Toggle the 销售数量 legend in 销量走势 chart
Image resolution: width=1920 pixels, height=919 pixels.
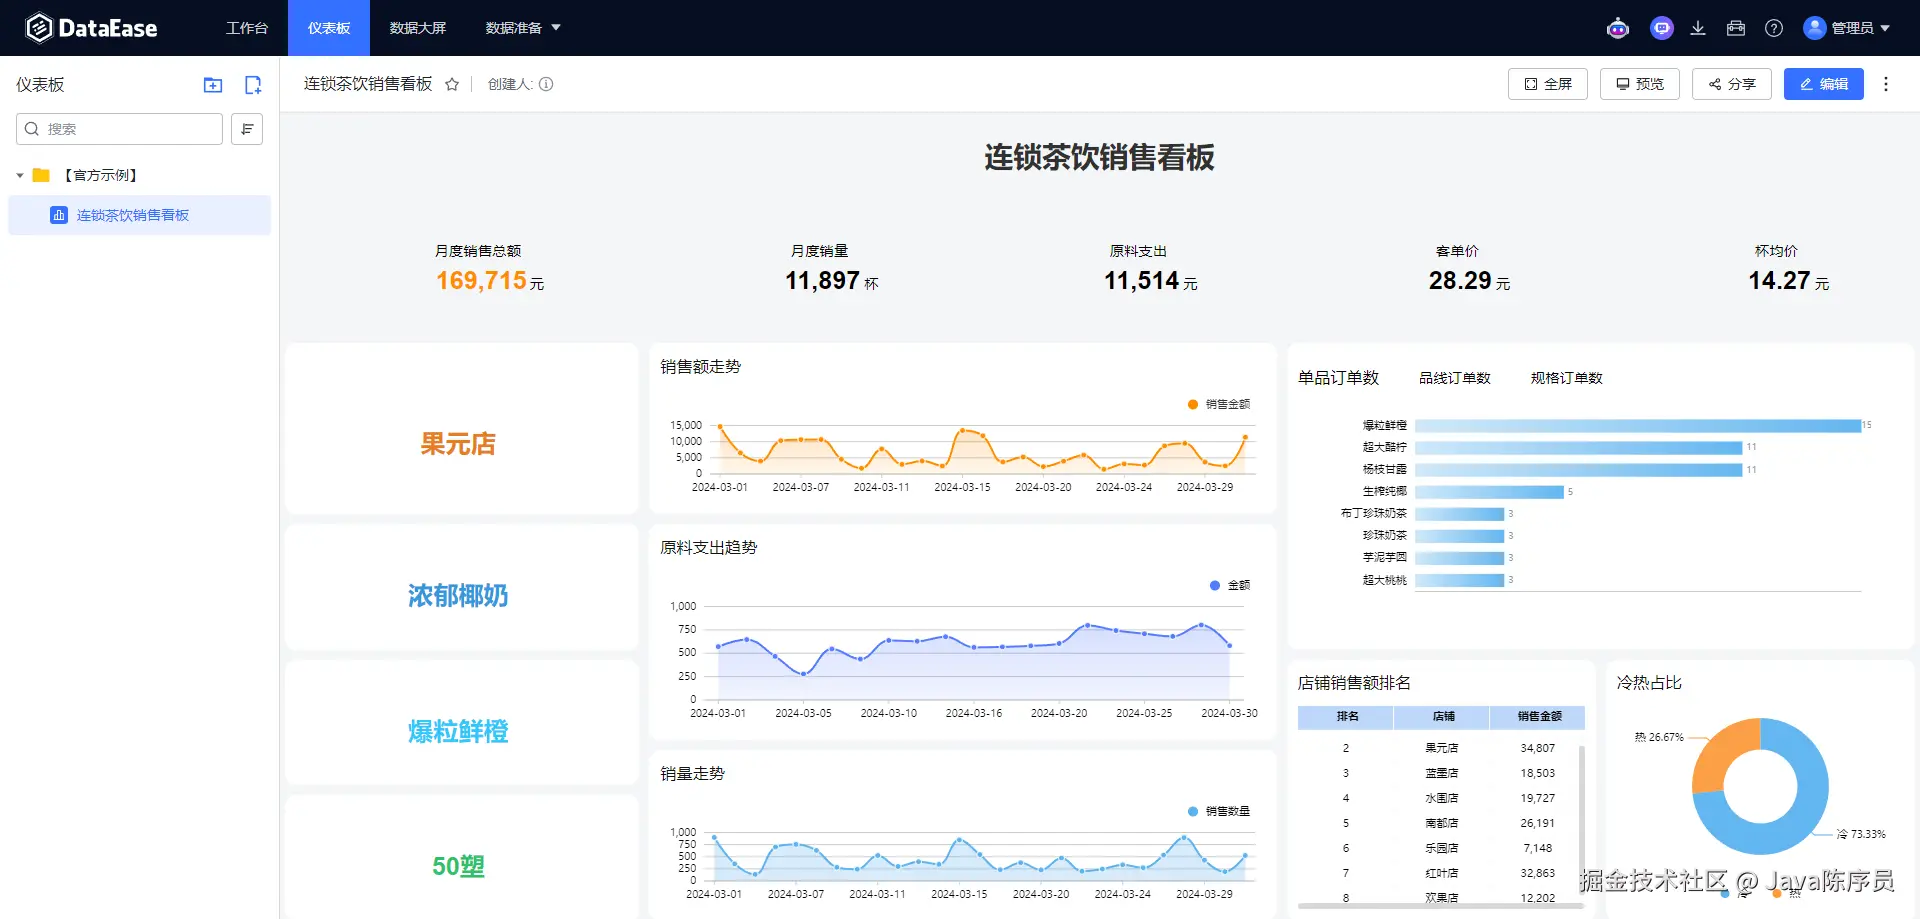(1219, 811)
